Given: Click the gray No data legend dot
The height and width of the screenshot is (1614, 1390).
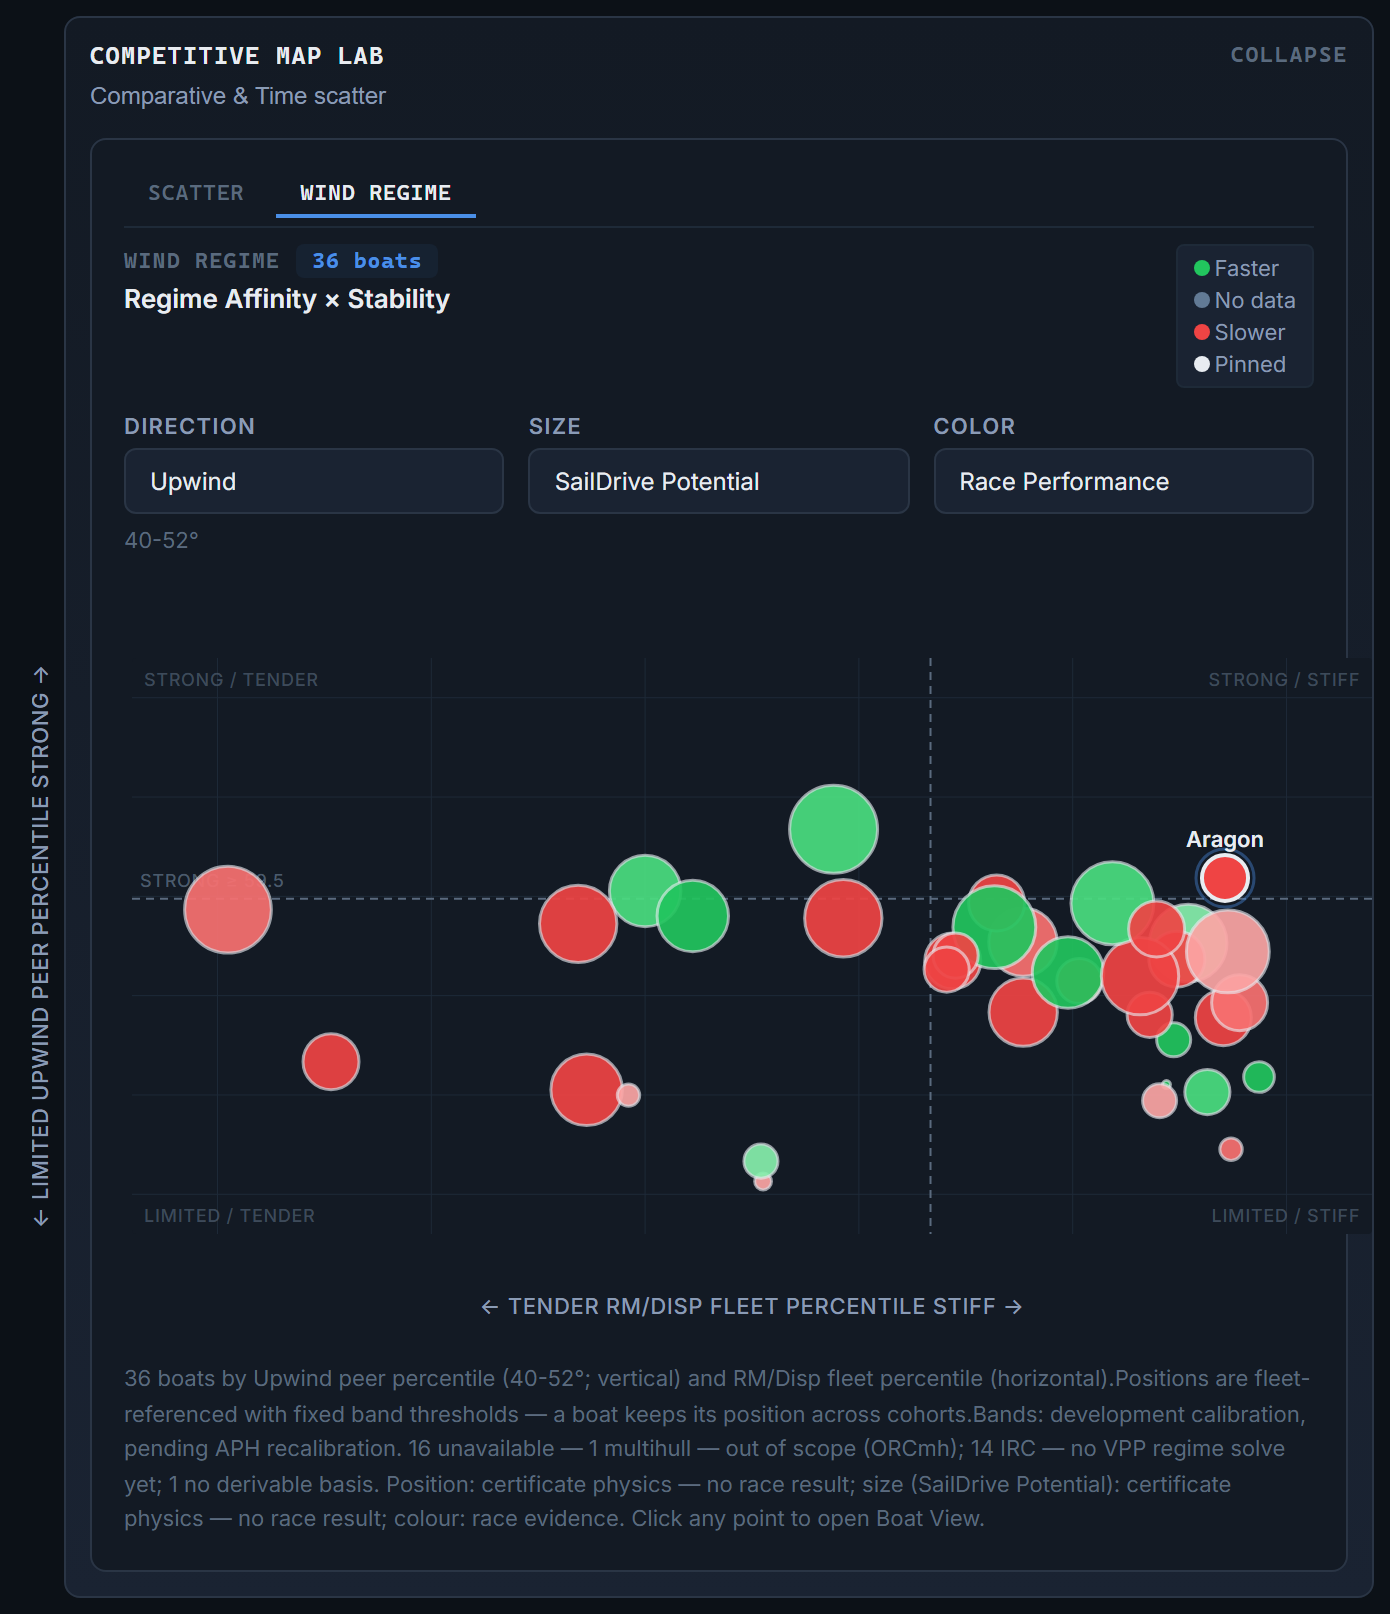Looking at the screenshot, I should [x=1202, y=300].
